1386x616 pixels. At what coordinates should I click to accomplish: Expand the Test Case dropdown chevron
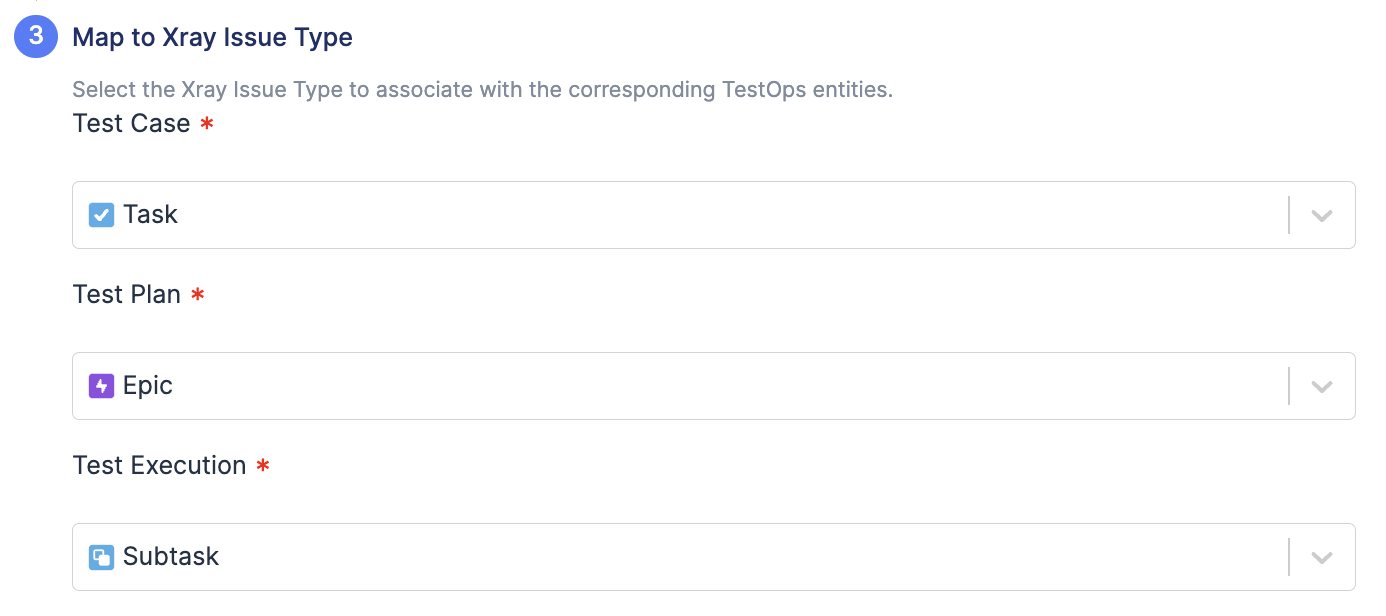point(1322,215)
